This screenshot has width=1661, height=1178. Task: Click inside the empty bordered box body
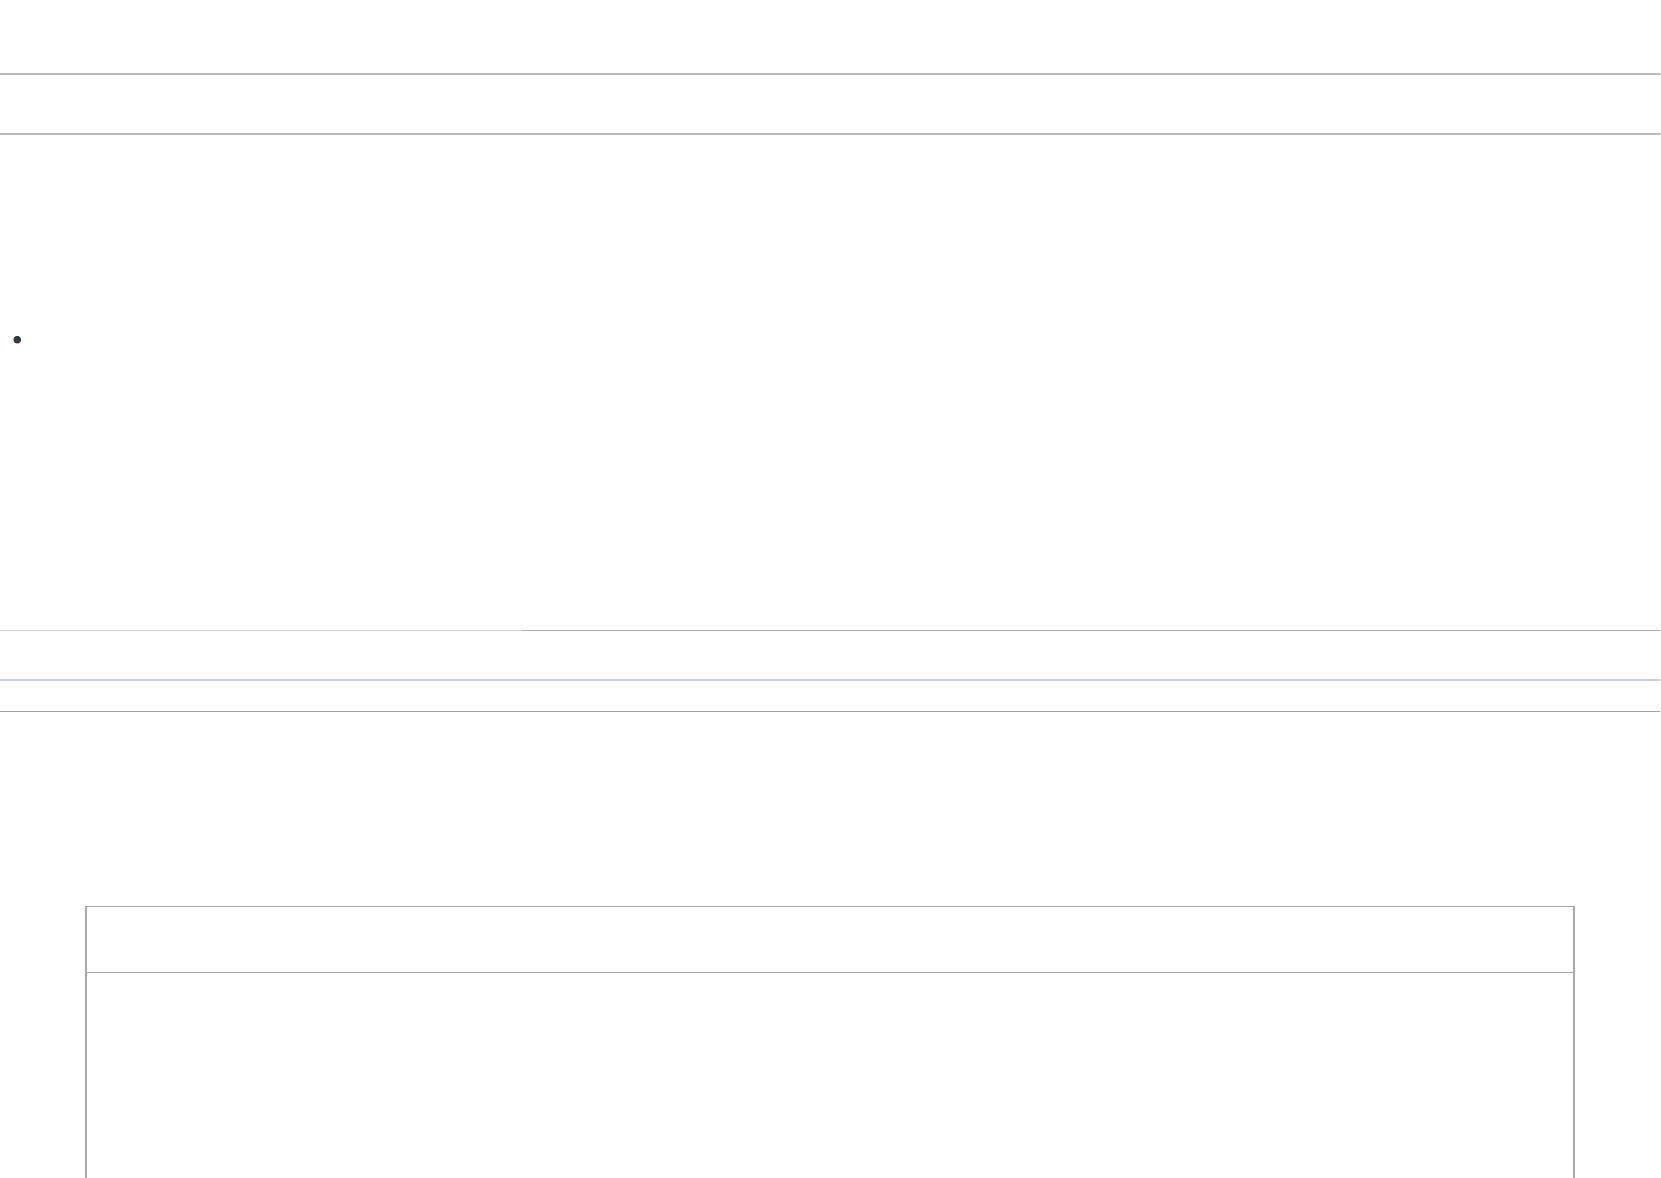point(829,1075)
